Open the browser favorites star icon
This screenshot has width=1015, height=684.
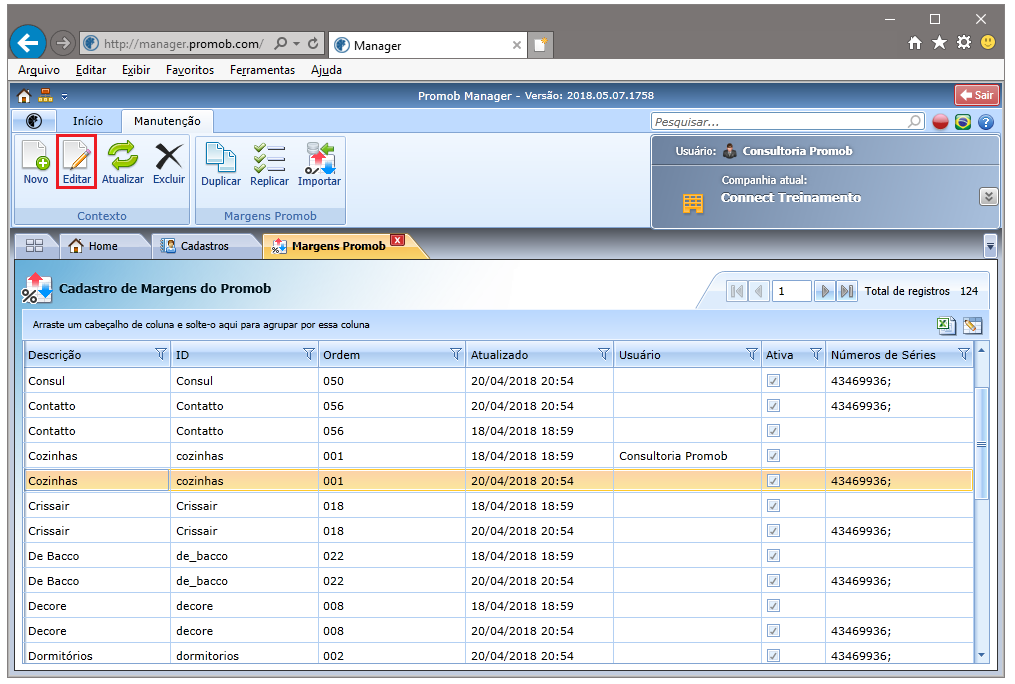[x=939, y=43]
